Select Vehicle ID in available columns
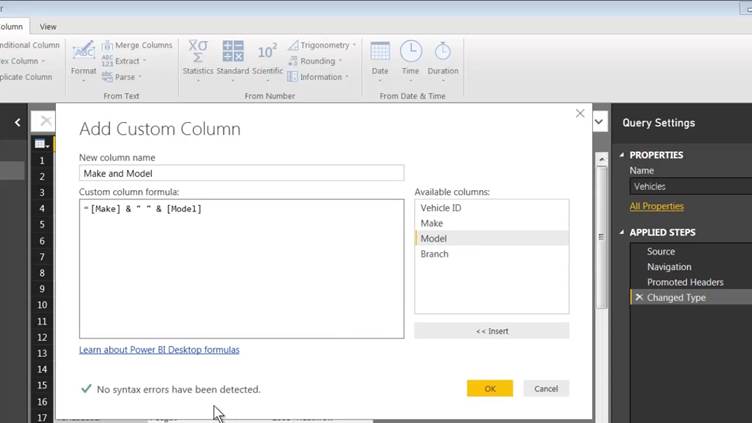The width and height of the screenshot is (752, 423). tap(492, 208)
